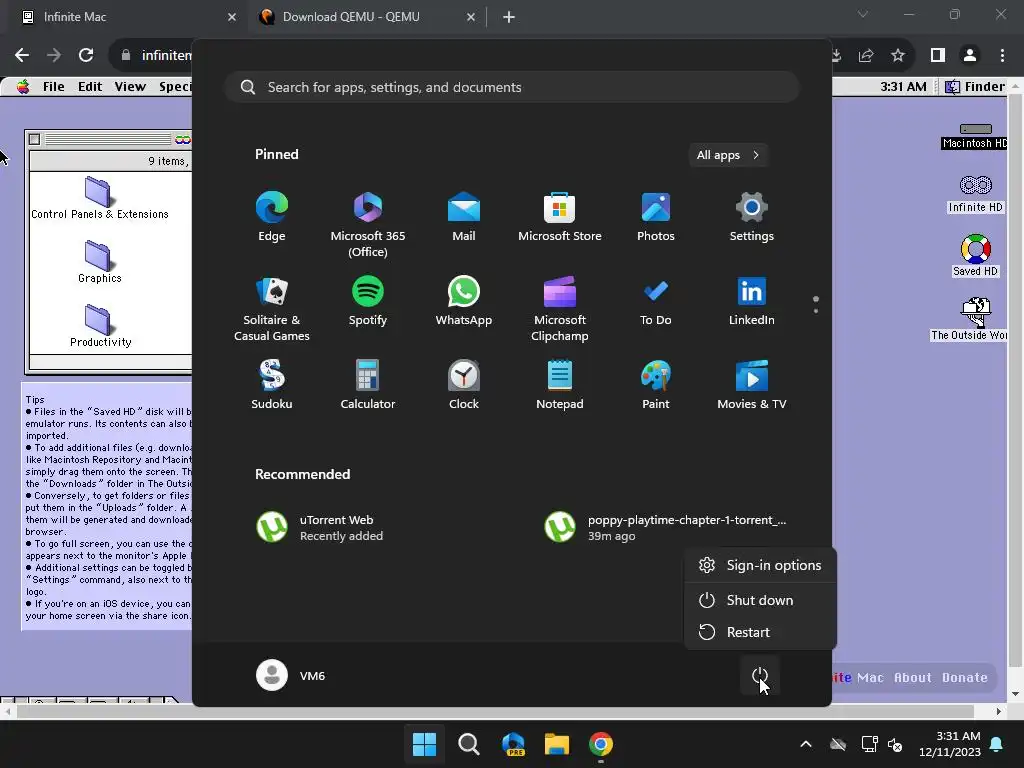Viewport: 1024px width, 768px height.
Task: Open recommended poppy-playtime torrent file
Action: pos(666,528)
